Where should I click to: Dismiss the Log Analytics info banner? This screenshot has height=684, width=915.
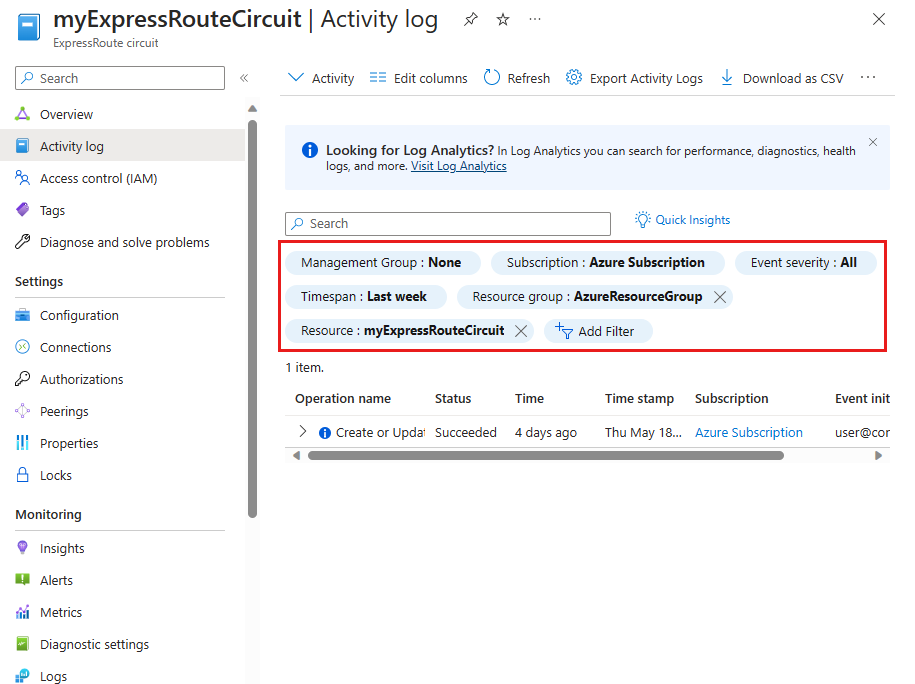873,143
